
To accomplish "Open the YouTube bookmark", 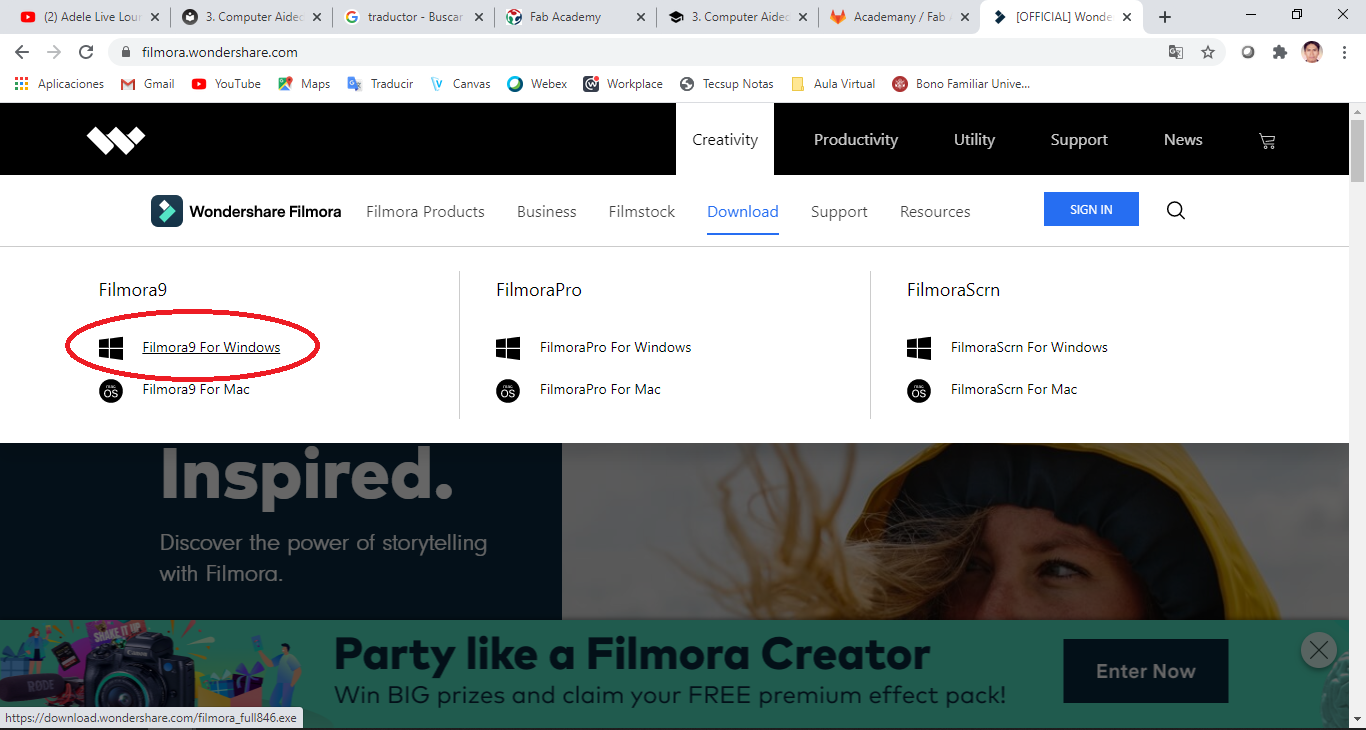I will 226,84.
